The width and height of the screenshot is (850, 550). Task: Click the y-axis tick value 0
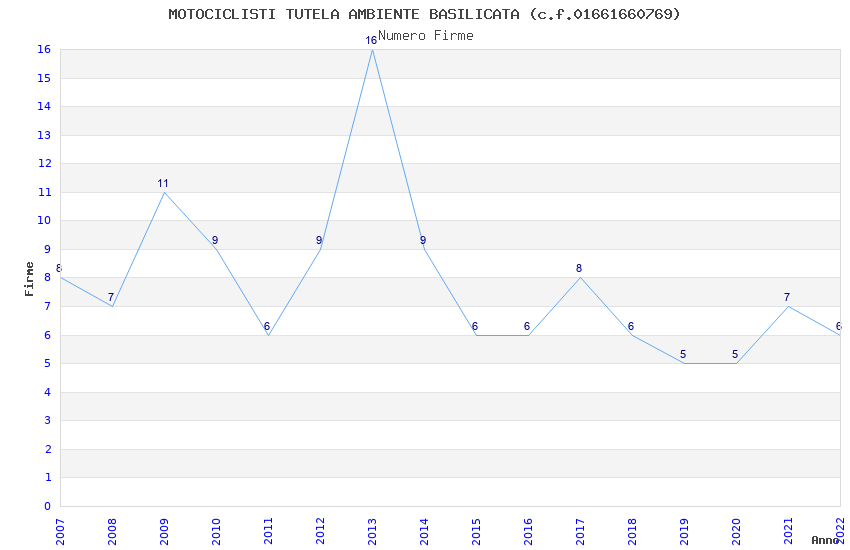pos(48,506)
